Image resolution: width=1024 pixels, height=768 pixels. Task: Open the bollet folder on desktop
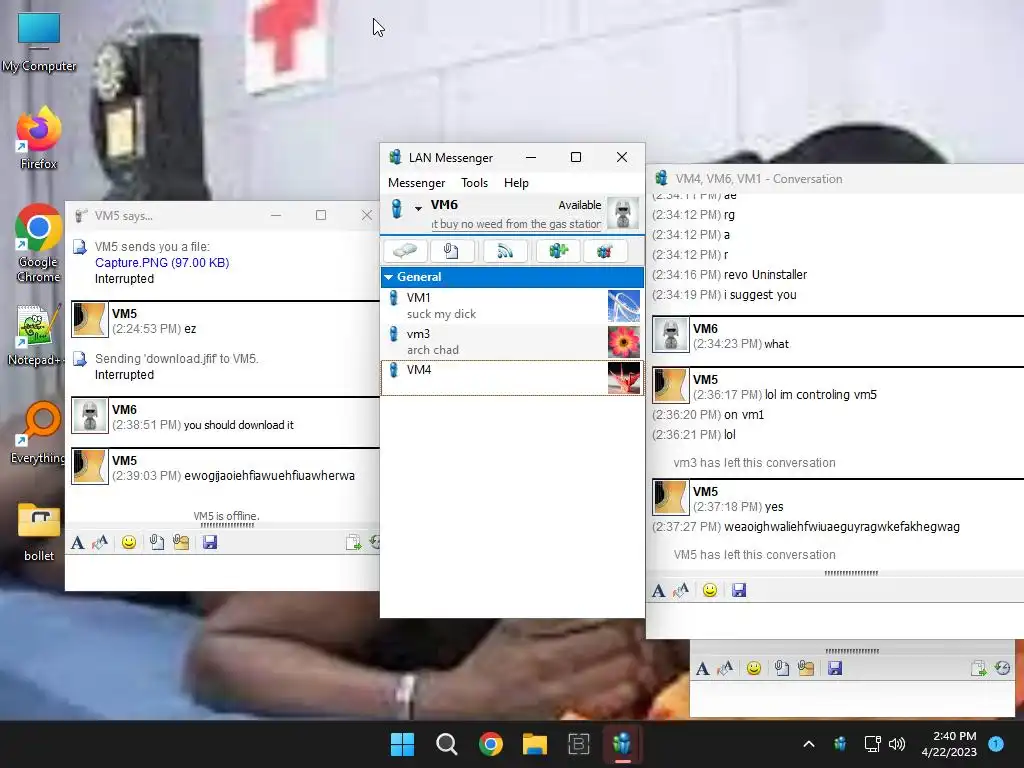click(39, 532)
